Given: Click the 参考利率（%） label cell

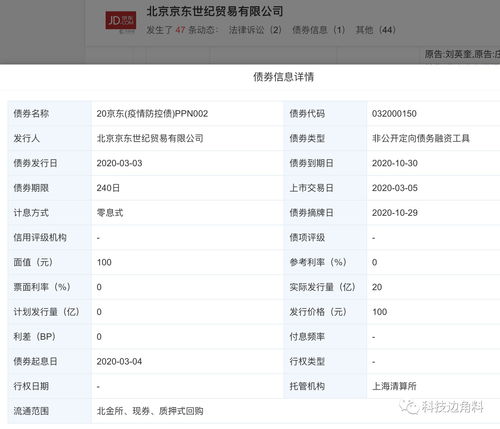Looking at the screenshot, I should point(325,262).
